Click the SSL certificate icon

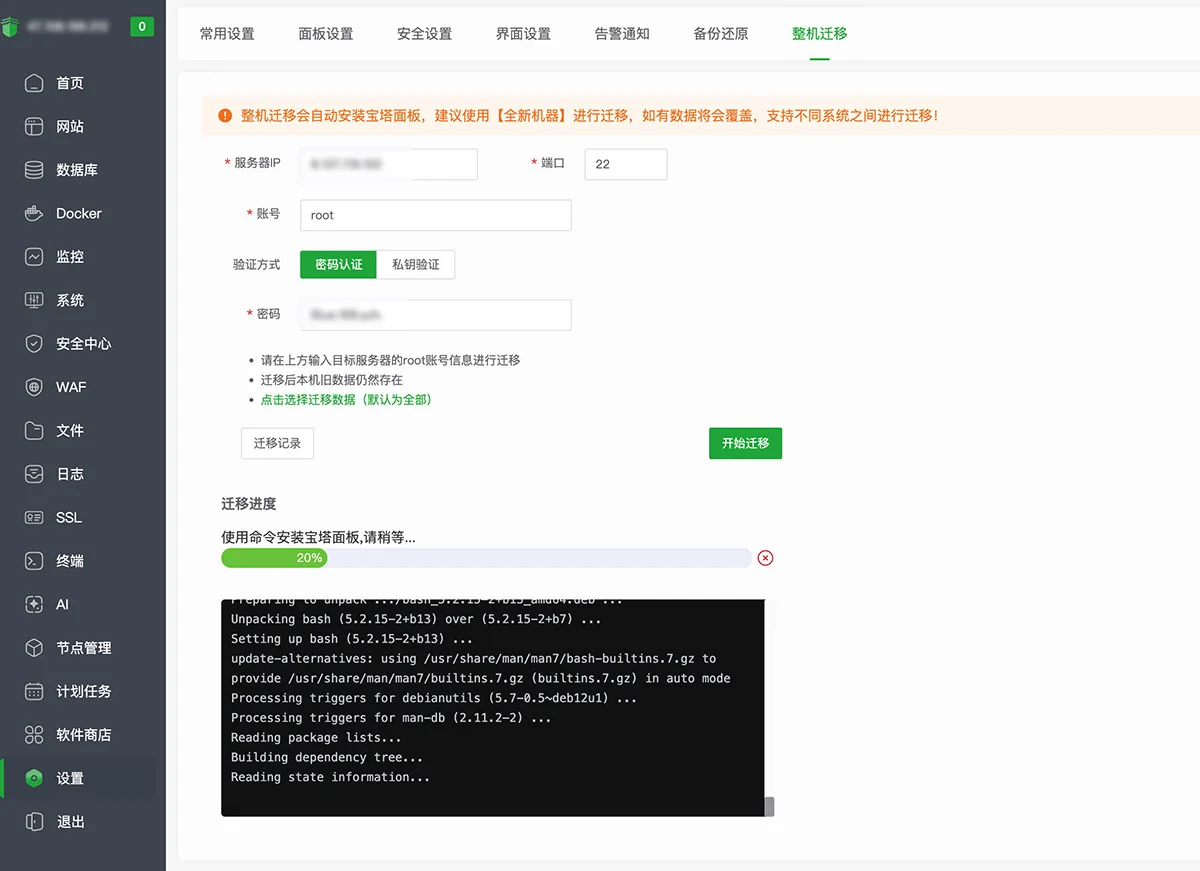pyautogui.click(x=34, y=517)
